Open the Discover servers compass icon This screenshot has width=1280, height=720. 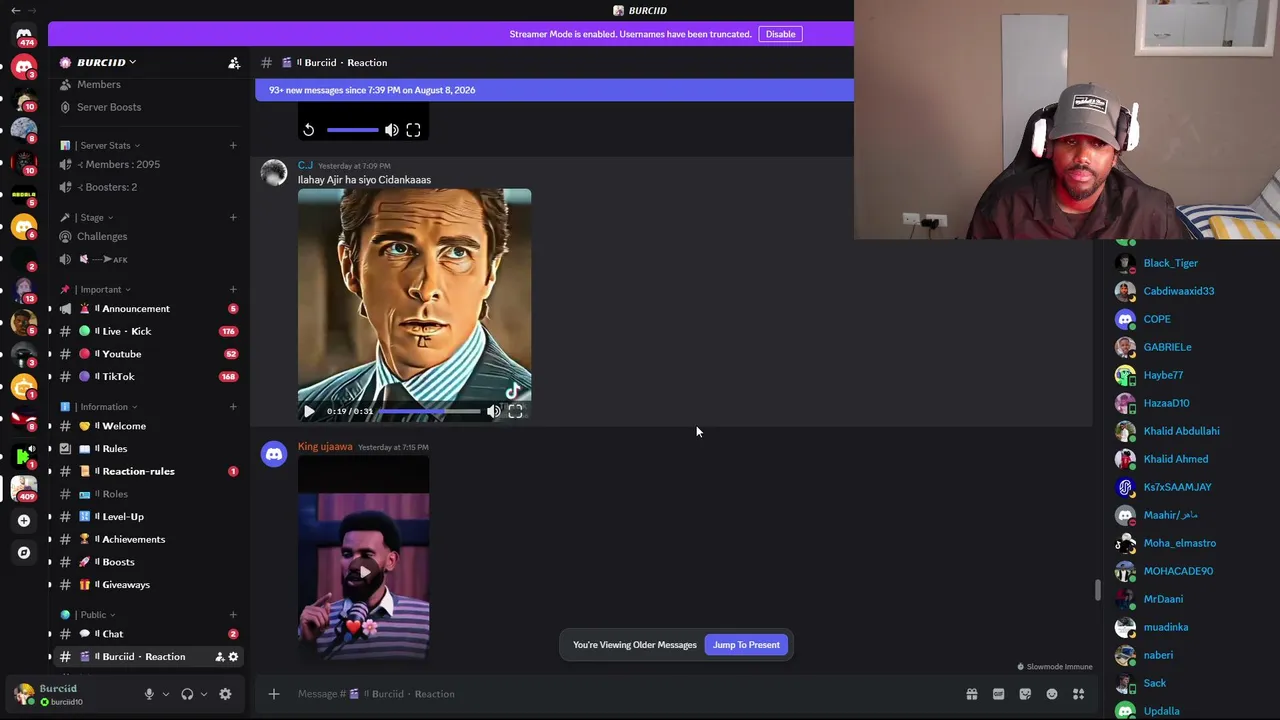(x=24, y=552)
